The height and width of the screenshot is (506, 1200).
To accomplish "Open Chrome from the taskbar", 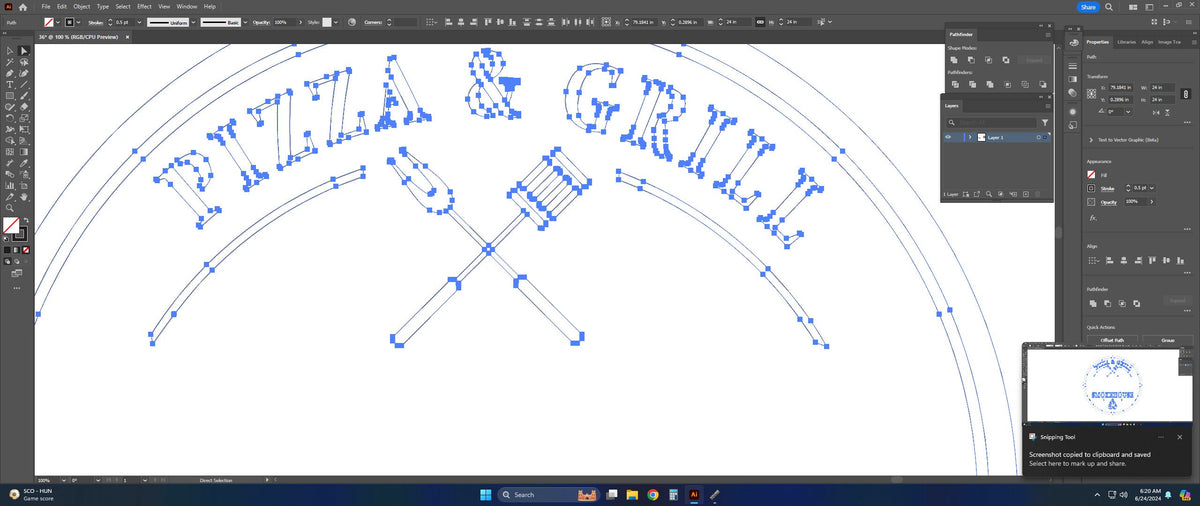I will (652, 494).
